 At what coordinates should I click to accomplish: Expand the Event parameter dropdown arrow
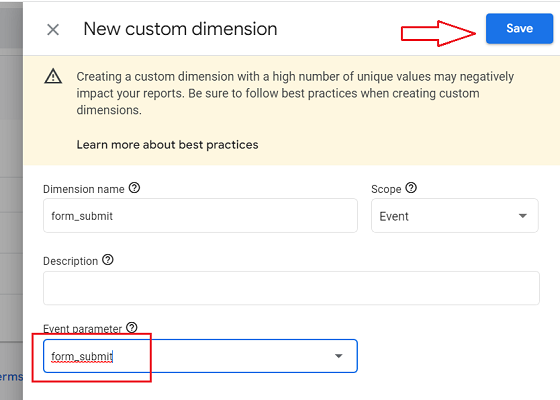point(339,356)
